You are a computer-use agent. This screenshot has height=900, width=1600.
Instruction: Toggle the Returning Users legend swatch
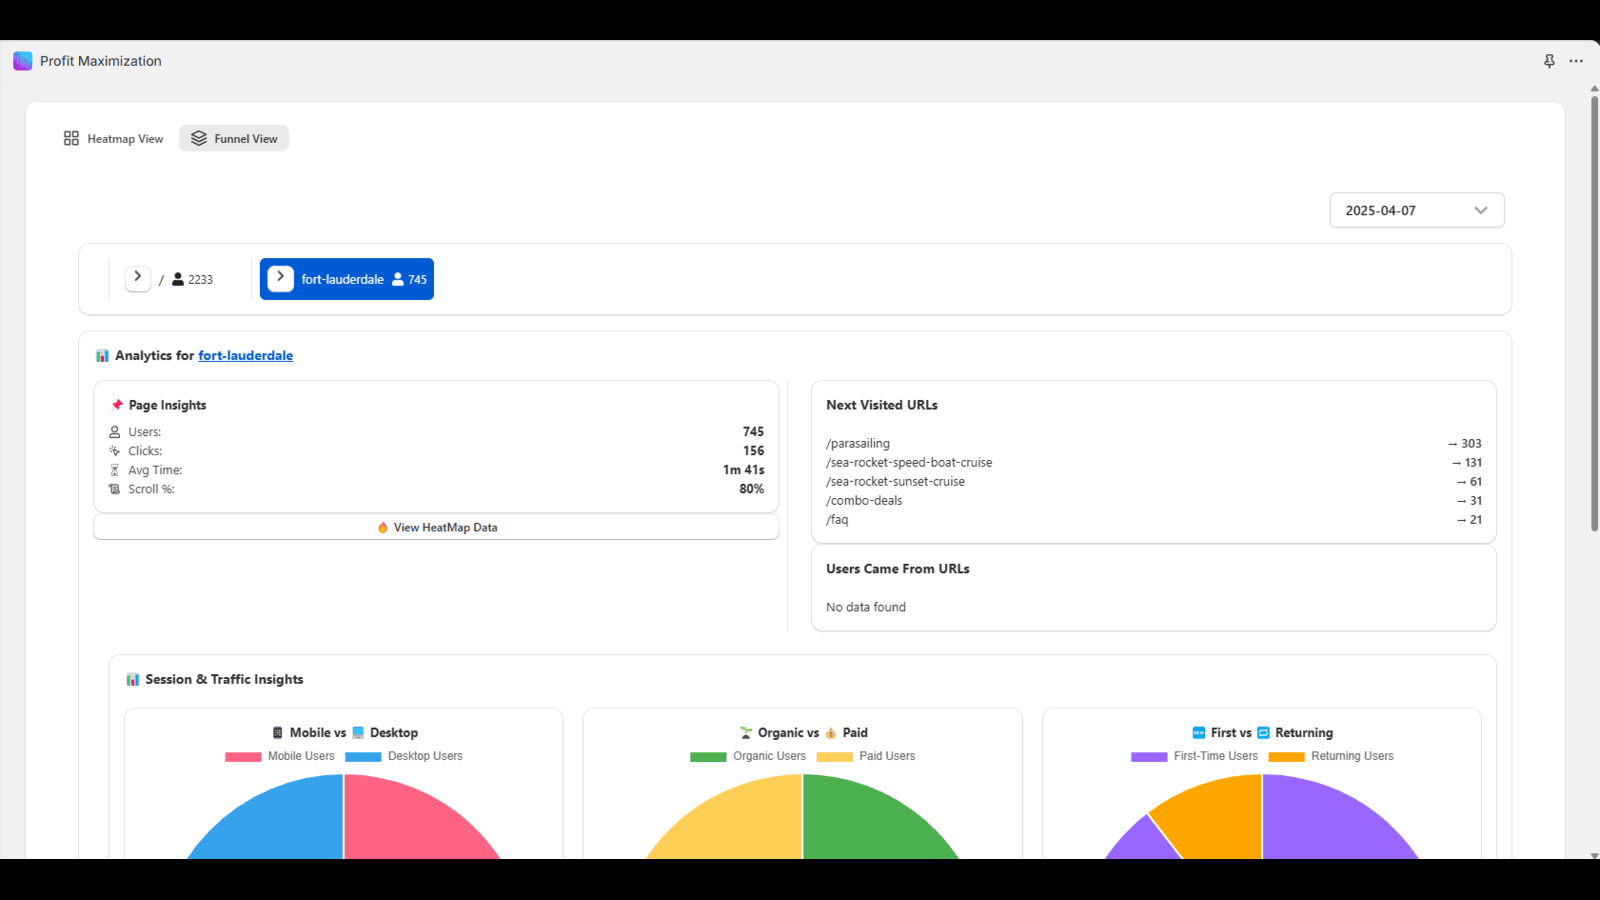1286,757
